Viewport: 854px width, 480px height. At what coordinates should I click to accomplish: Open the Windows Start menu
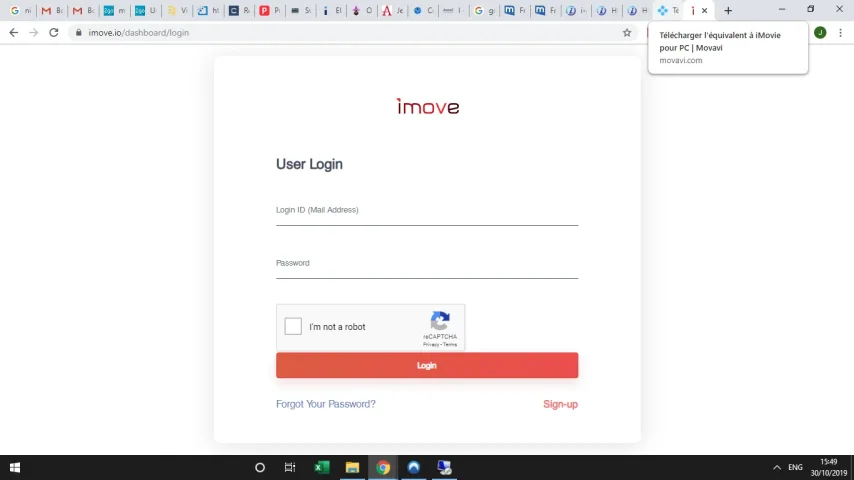(x=15, y=467)
